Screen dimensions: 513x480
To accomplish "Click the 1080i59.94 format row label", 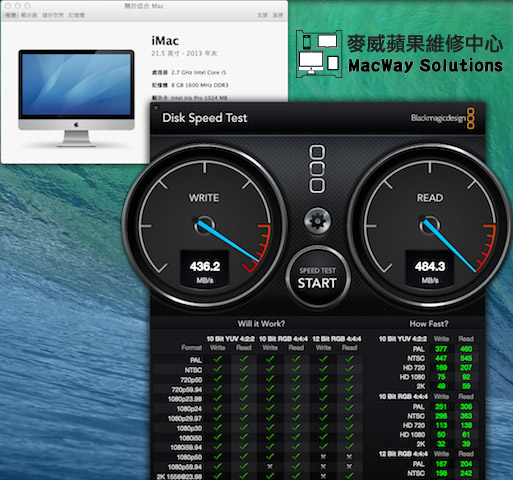I will [186, 447].
